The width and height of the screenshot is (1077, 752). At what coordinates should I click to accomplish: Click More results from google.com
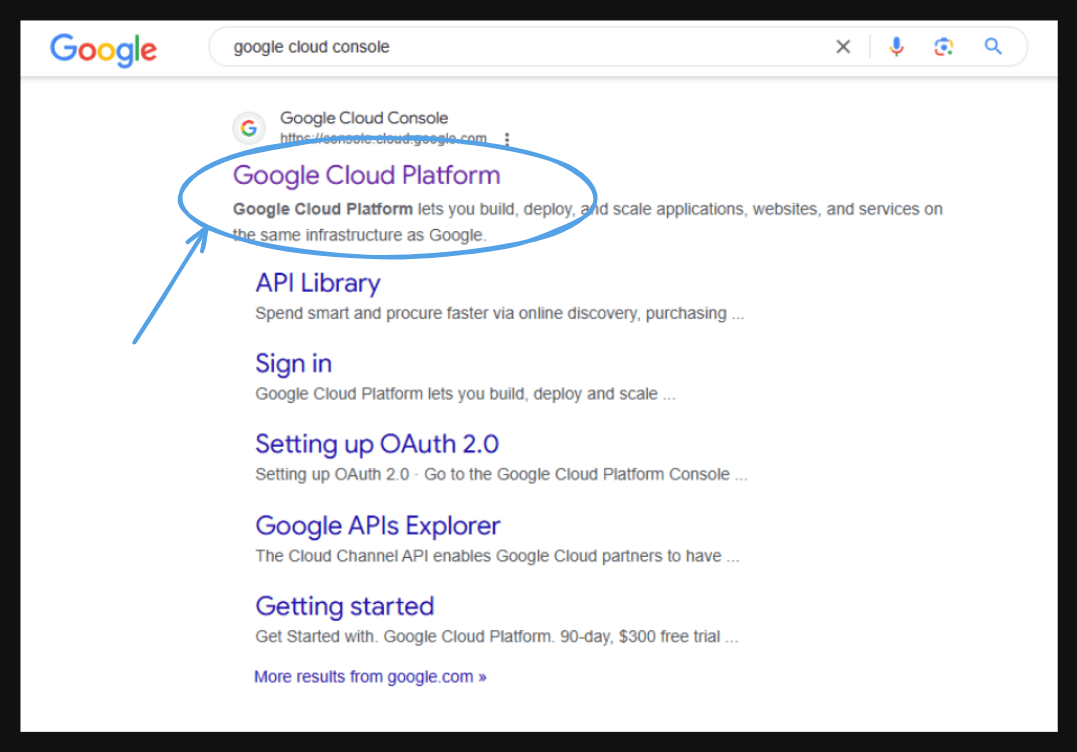370,676
